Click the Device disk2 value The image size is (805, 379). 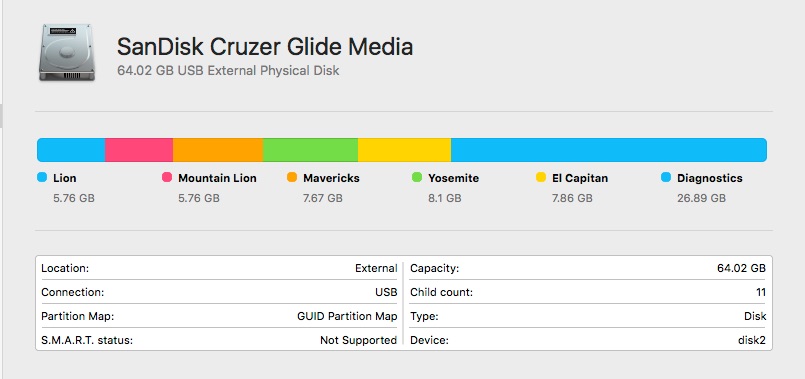click(752, 340)
